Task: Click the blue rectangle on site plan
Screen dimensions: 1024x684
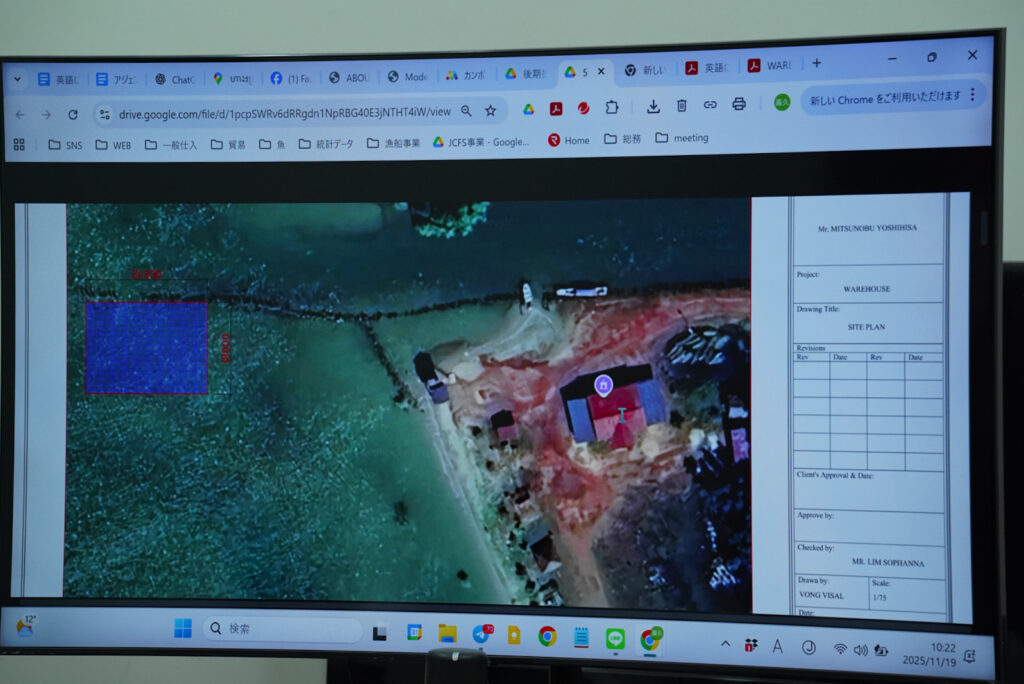Action: 146,348
